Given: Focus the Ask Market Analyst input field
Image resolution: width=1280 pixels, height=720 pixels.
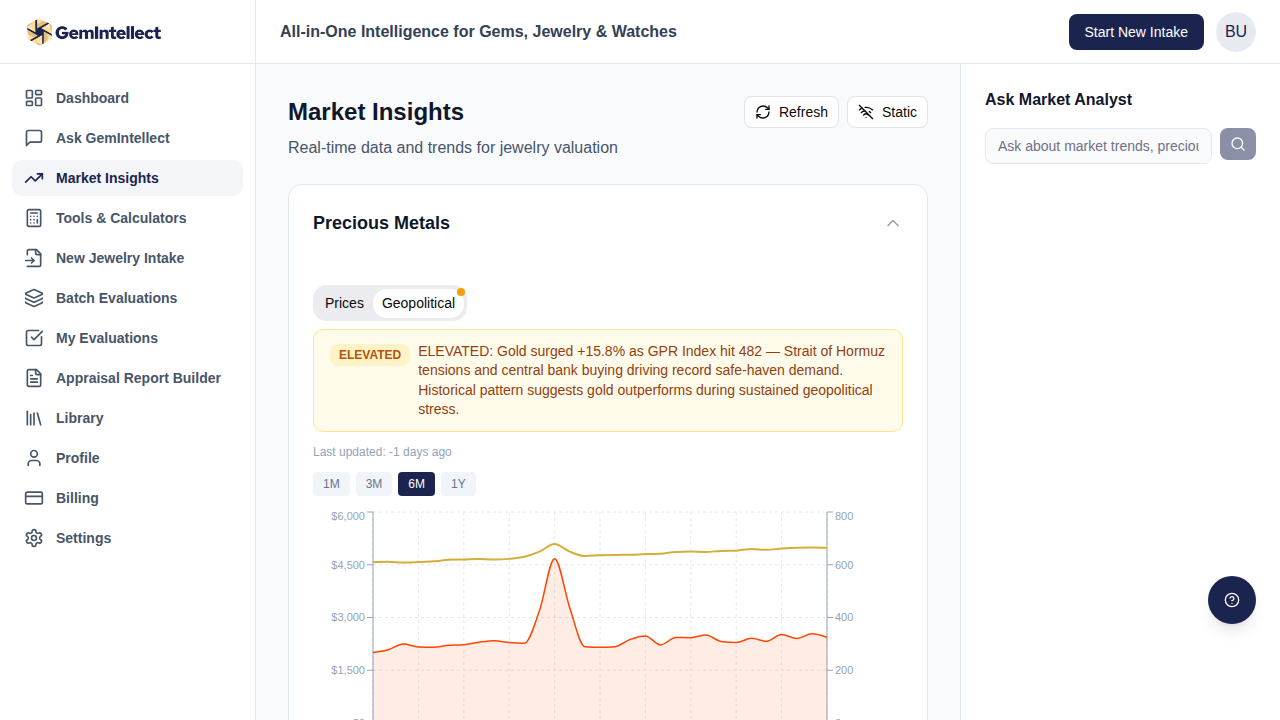Looking at the screenshot, I should pos(1097,146).
